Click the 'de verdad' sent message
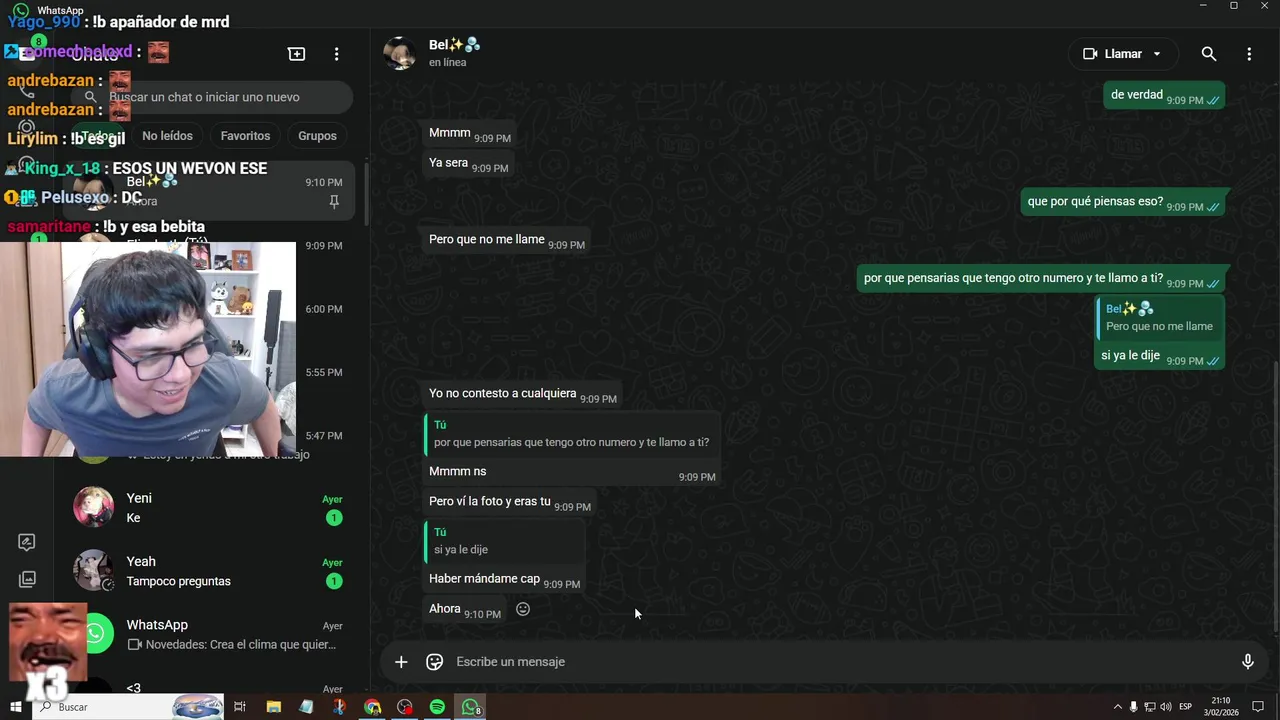 pos(1165,95)
